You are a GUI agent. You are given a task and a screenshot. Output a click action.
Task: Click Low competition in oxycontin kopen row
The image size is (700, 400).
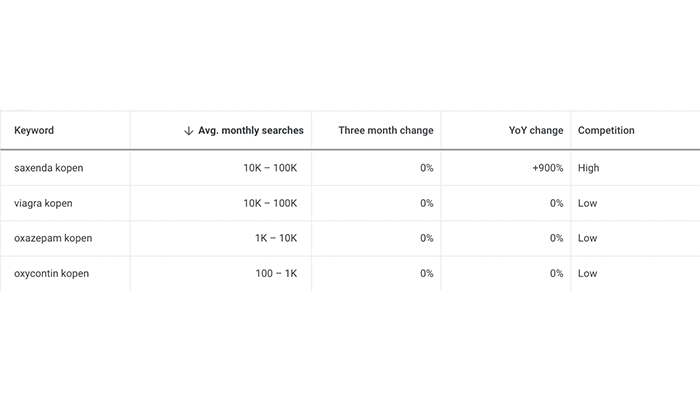(x=587, y=273)
